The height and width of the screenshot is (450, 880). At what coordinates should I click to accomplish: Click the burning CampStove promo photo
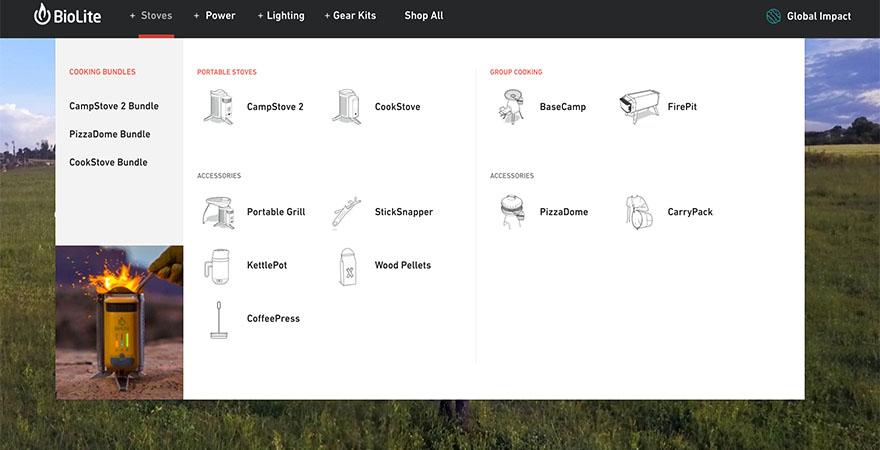(119, 323)
